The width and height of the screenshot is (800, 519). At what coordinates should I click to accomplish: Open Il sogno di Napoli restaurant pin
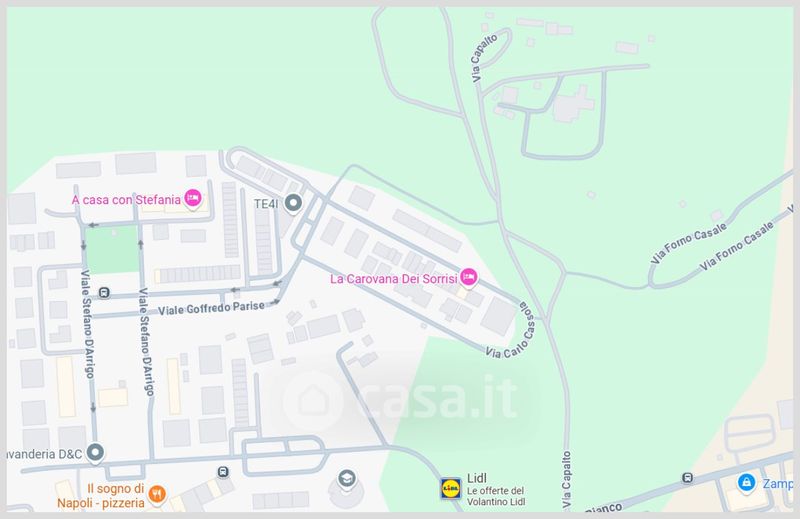click(157, 494)
